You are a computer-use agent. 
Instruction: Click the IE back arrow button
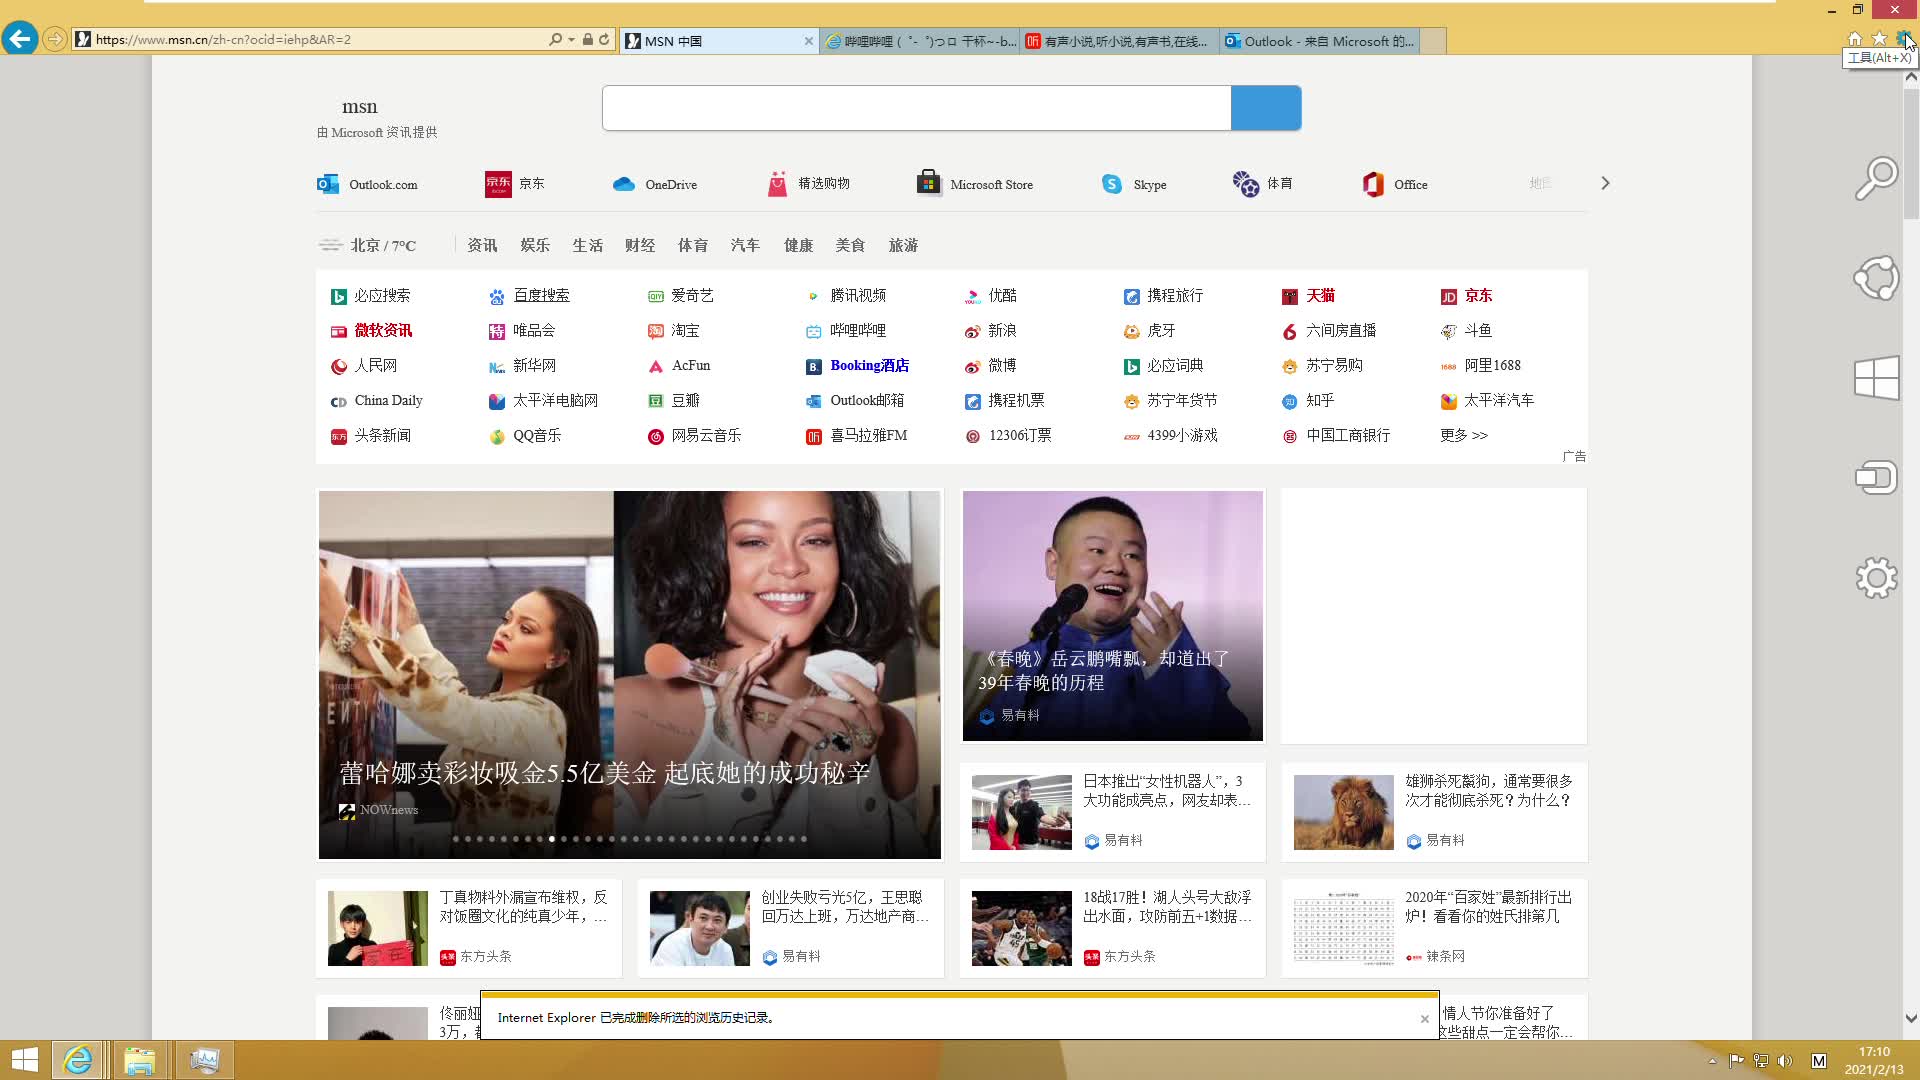(x=19, y=39)
